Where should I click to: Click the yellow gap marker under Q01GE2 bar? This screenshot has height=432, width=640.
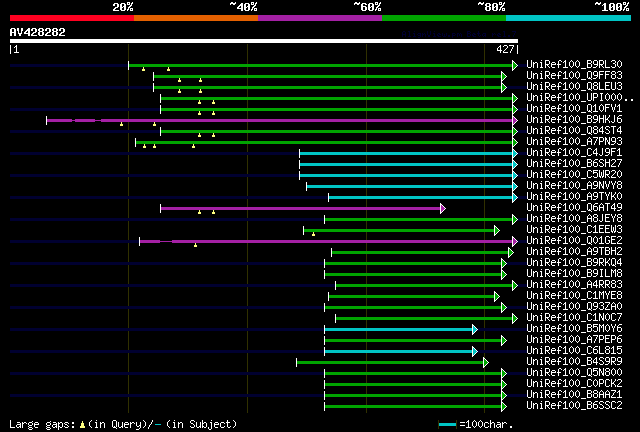(x=196, y=245)
